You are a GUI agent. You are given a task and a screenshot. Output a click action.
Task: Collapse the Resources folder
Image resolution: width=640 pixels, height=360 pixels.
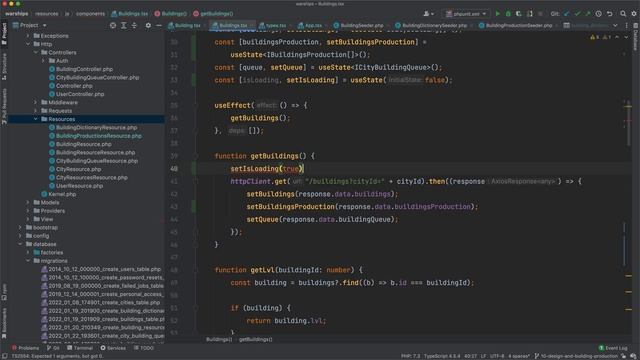click(x=36, y=119)
